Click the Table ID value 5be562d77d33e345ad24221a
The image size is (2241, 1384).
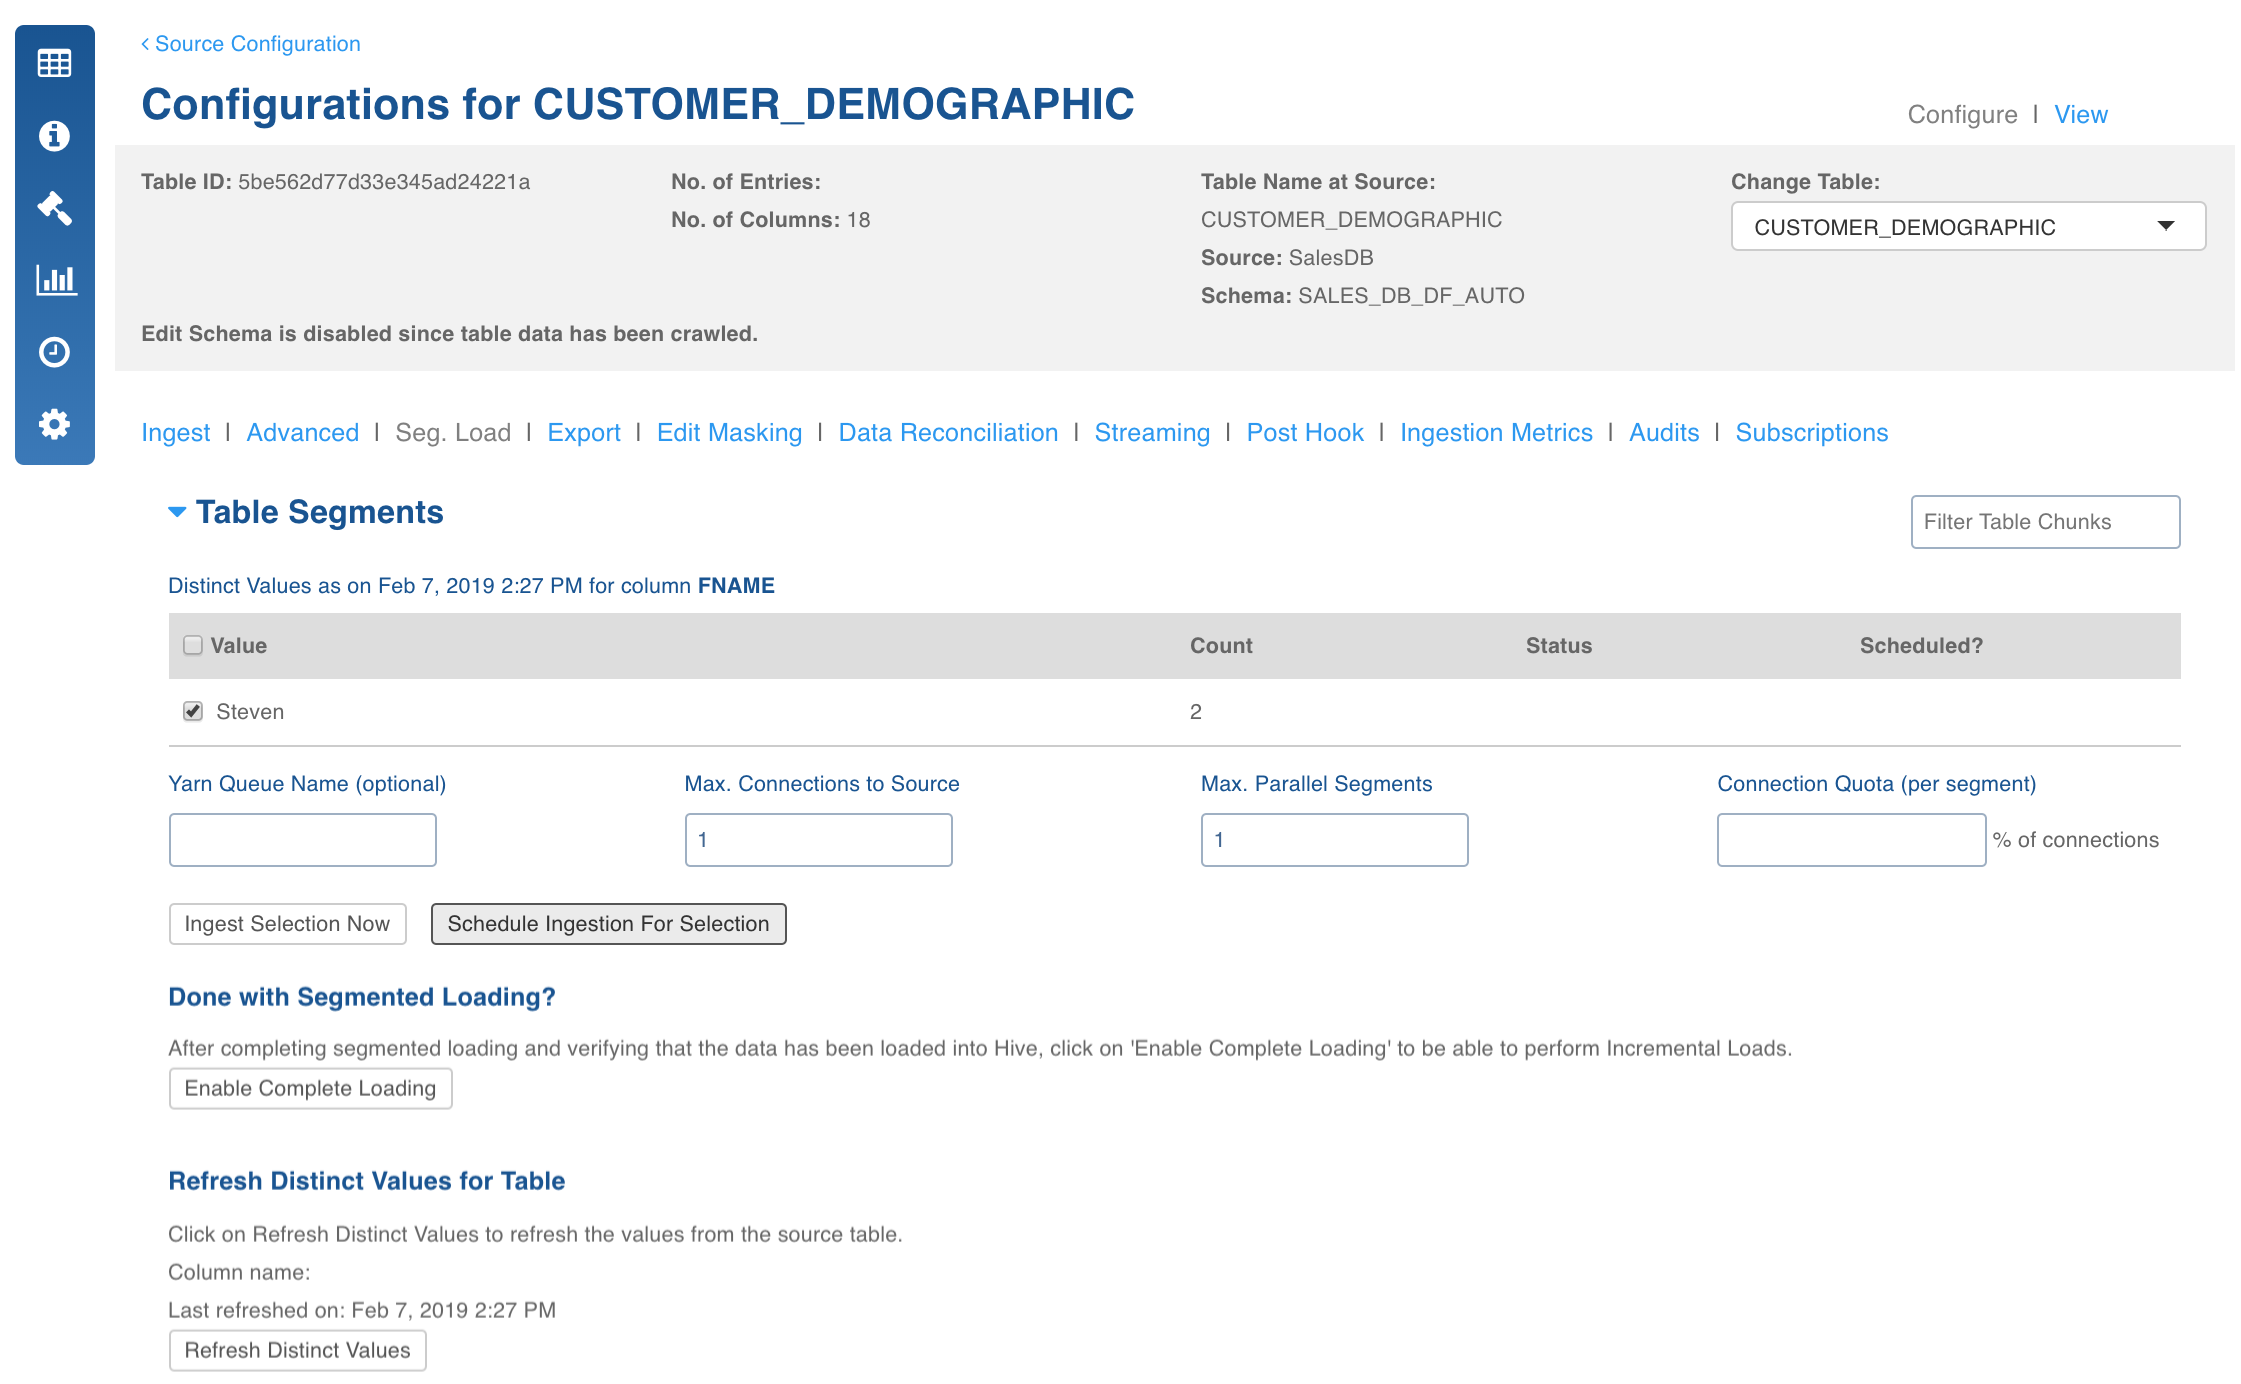pyautogui.click(x=384, y=182)
